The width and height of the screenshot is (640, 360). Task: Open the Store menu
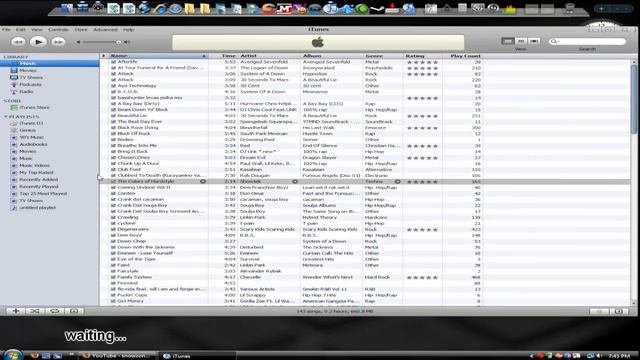coord(81,29)
